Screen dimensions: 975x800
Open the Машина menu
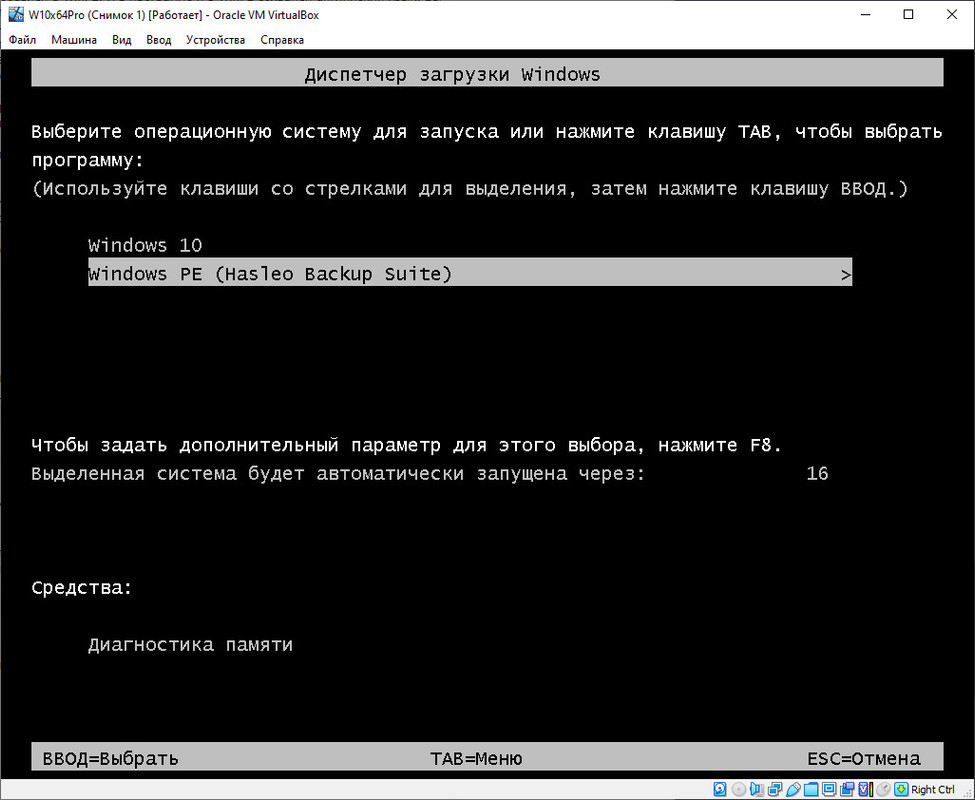click(74, 40)
